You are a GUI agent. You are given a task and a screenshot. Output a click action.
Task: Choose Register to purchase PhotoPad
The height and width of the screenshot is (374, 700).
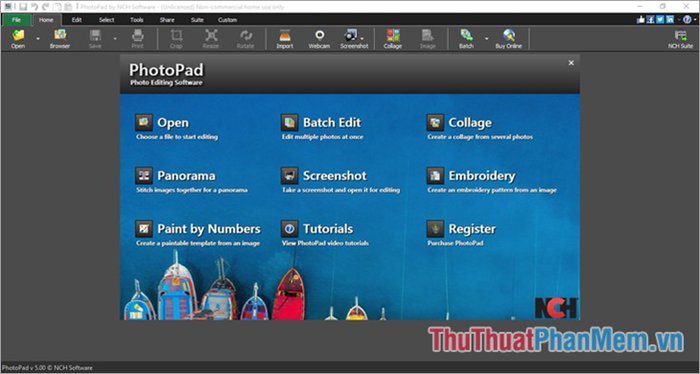click(461, 233)
